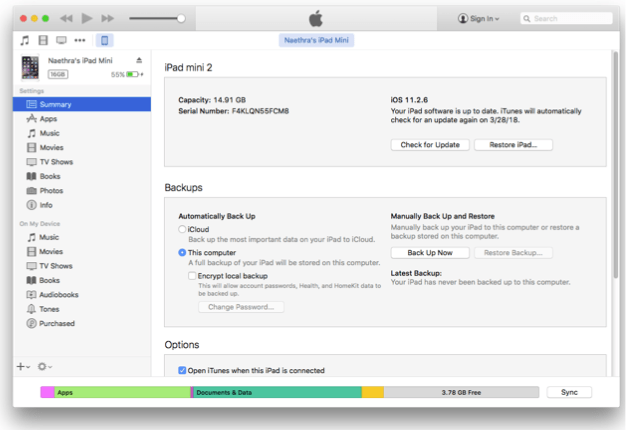Click the Movies library icon in toolbar
This screenshot has height=430, width=631.
pos(42,40)
